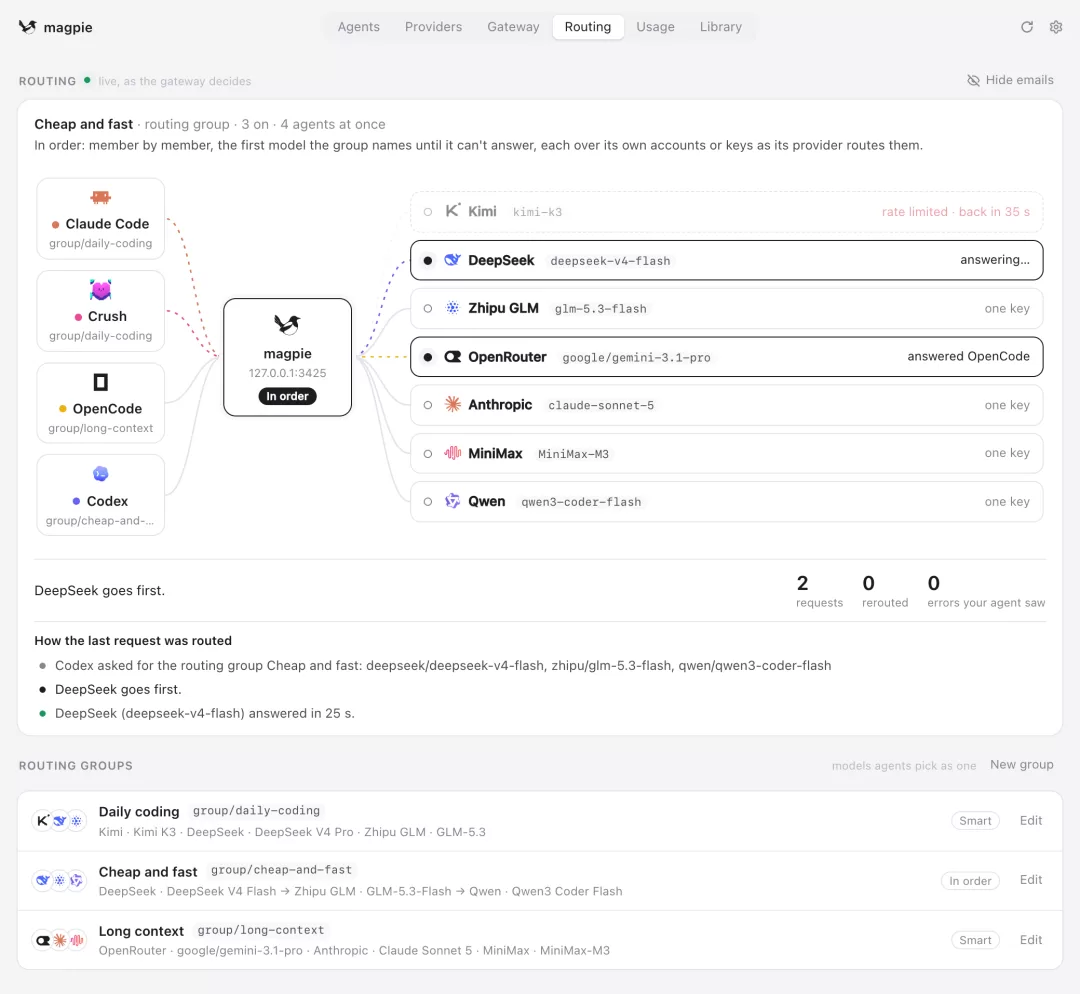Screen dimensions: 1080x994
Task: Click the Long context group provider icons
Action: click(x=59, y=940)
